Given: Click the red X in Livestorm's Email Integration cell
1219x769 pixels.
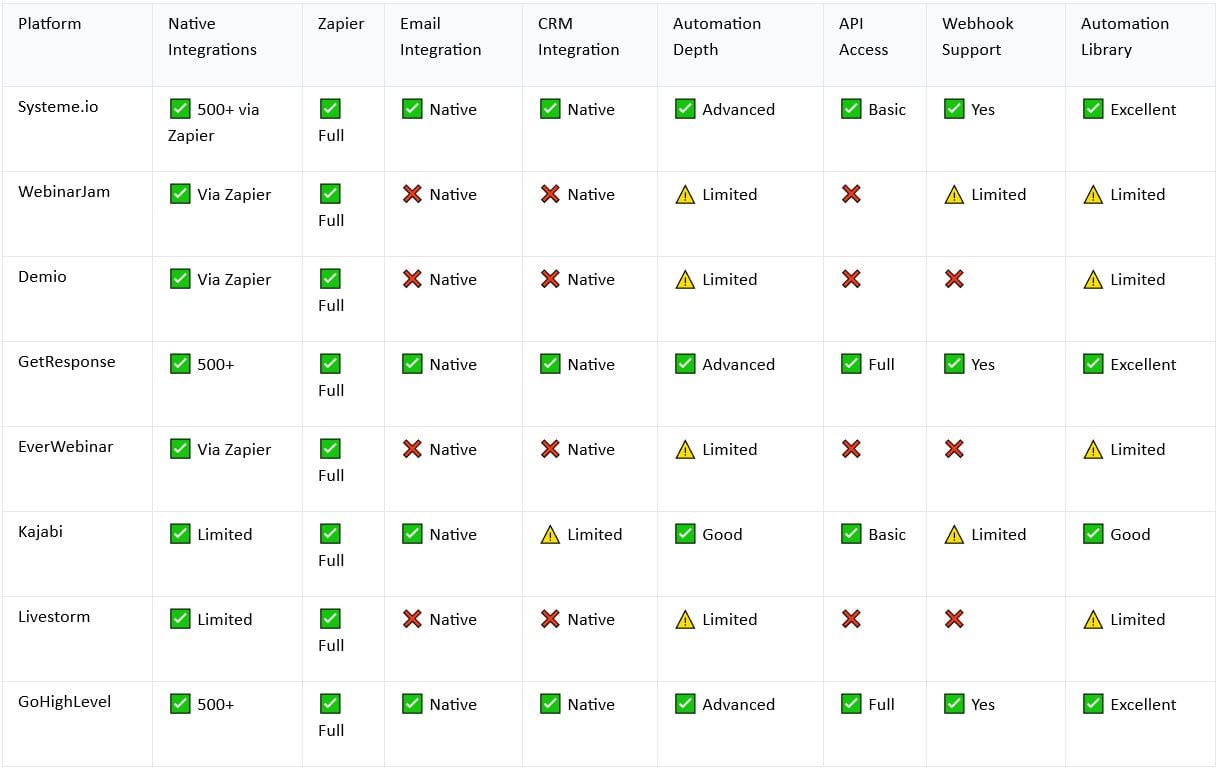Looking at the screenshot, I should [412, 619].
